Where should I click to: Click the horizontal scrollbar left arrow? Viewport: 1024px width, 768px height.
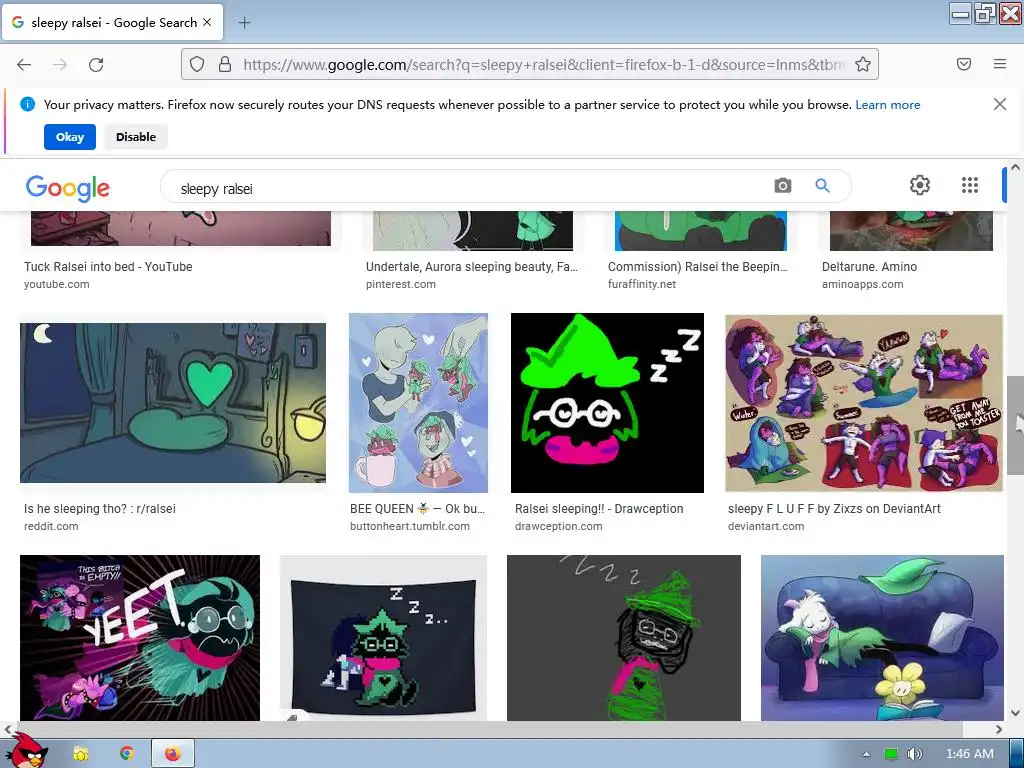click(x=8, y=729)
